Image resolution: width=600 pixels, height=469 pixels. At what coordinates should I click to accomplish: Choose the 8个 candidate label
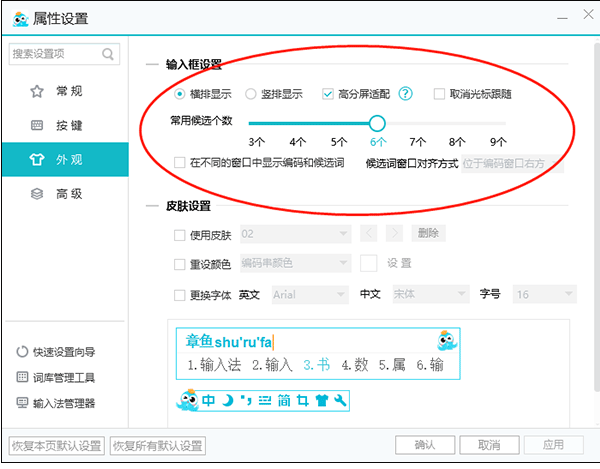[457, 142]
